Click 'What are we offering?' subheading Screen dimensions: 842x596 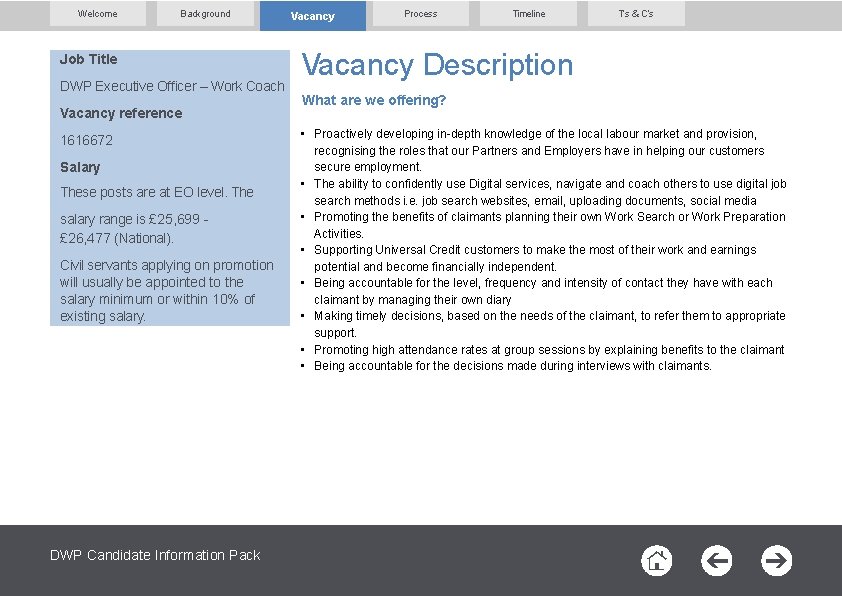pyautogui.click(x=374, y=100)
